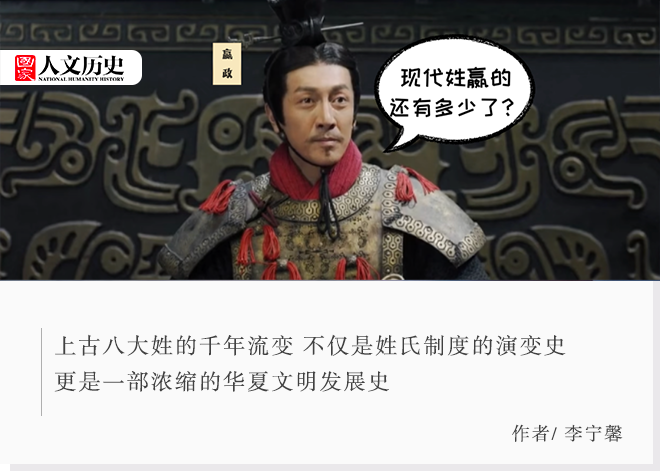Click the red seal logo icon
The image size is (660, 471).
(x=25, y=67)
